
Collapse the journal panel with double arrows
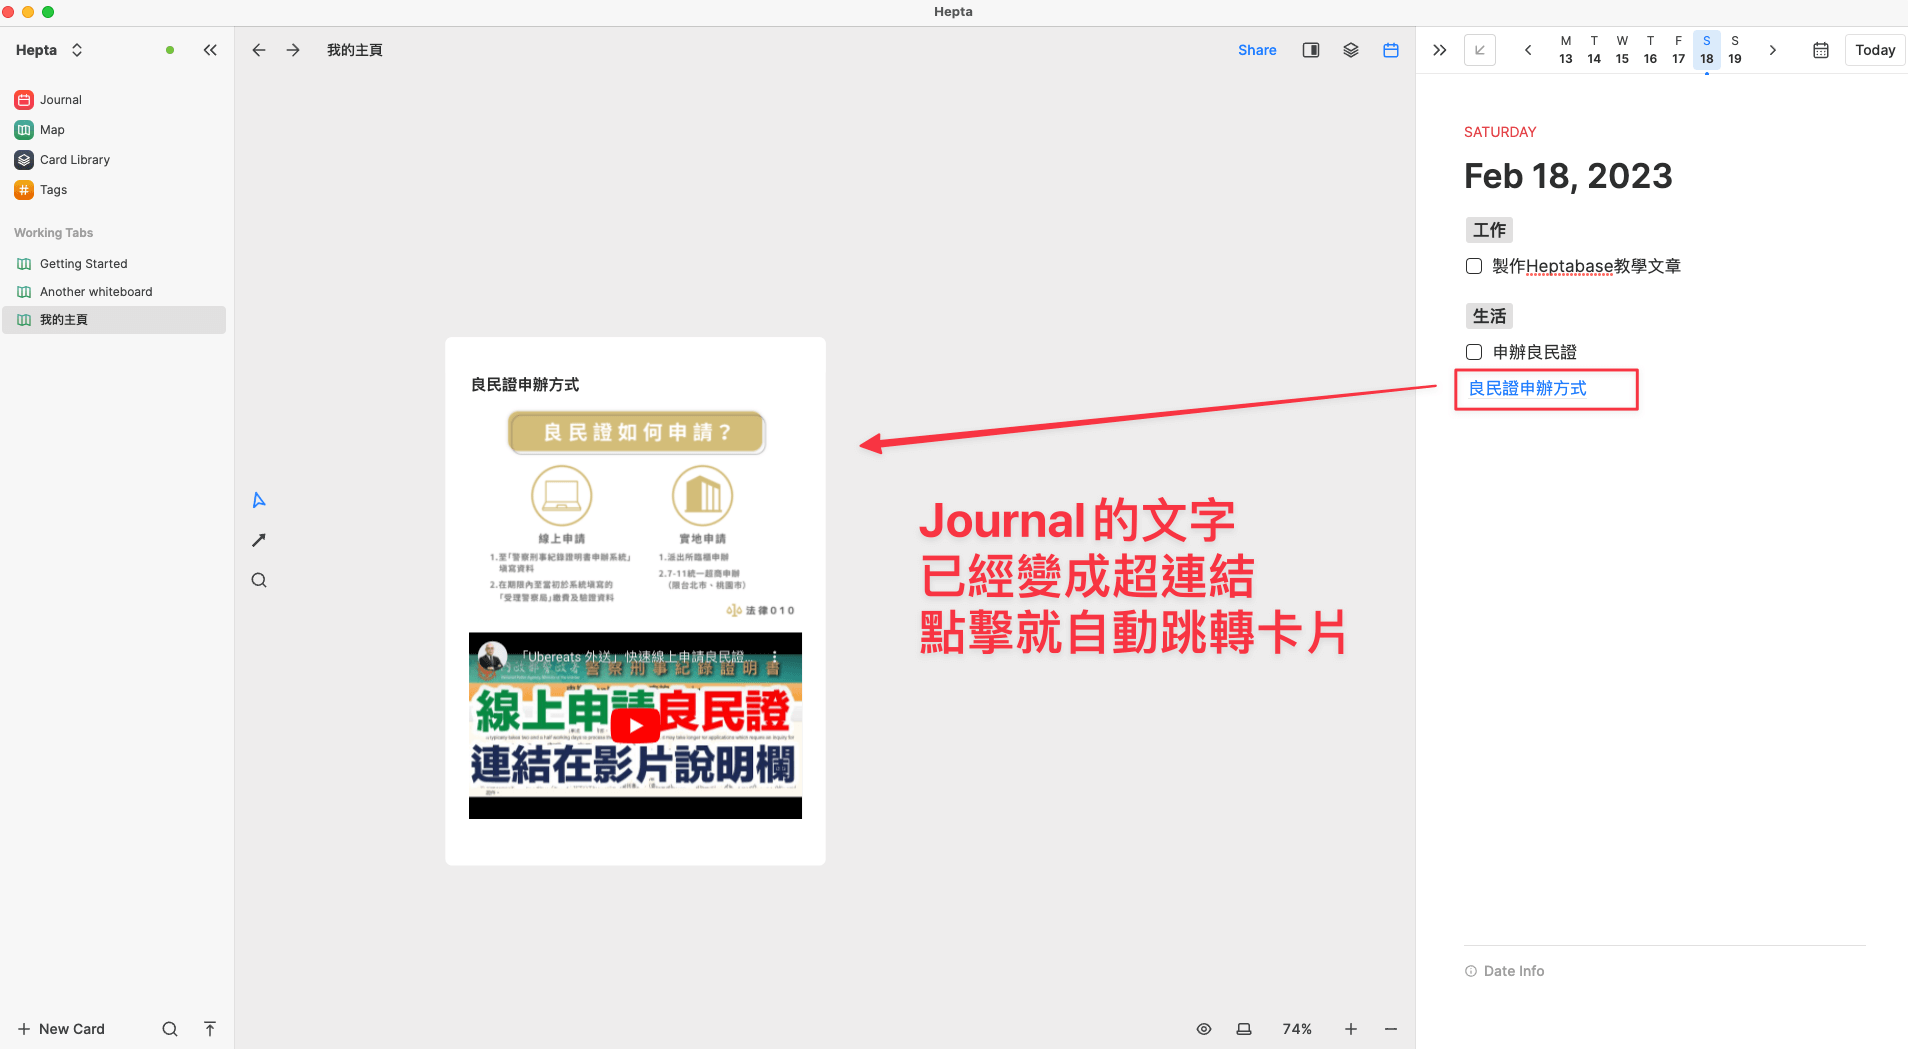pos(1438,49)
